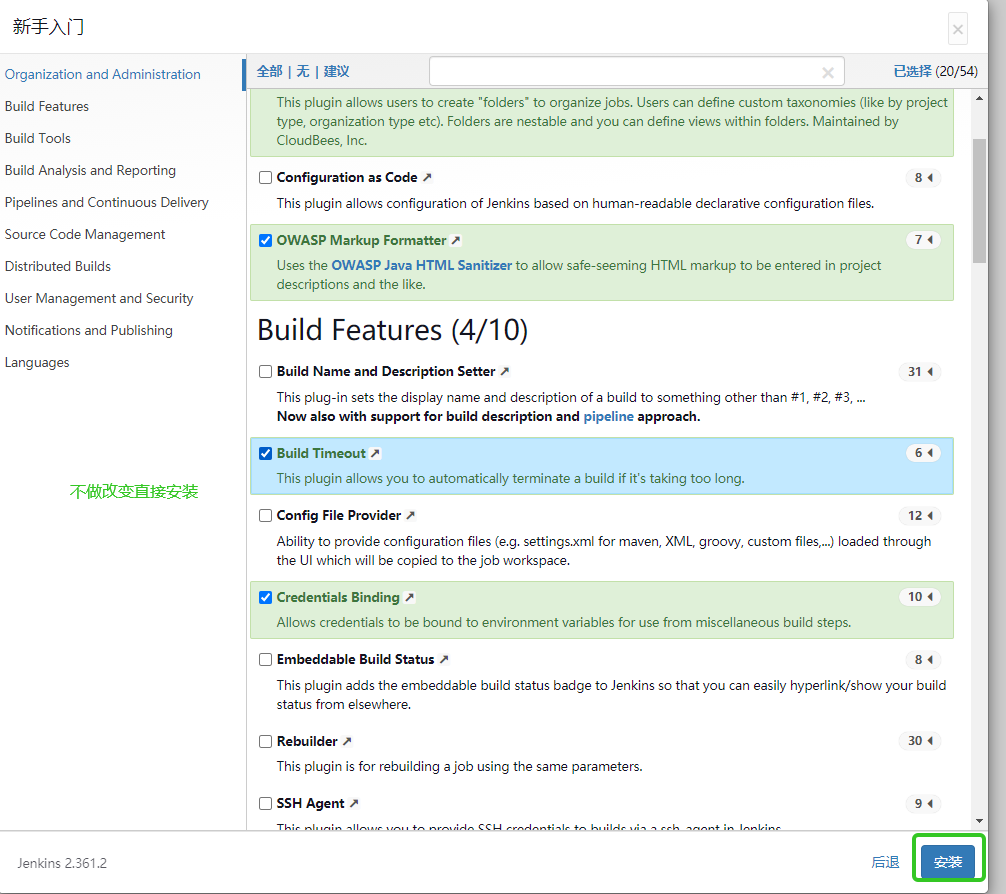Expand the Rebuilder dependency count badge
This screenshot has width=1006, height=894.
coord(920,742)
